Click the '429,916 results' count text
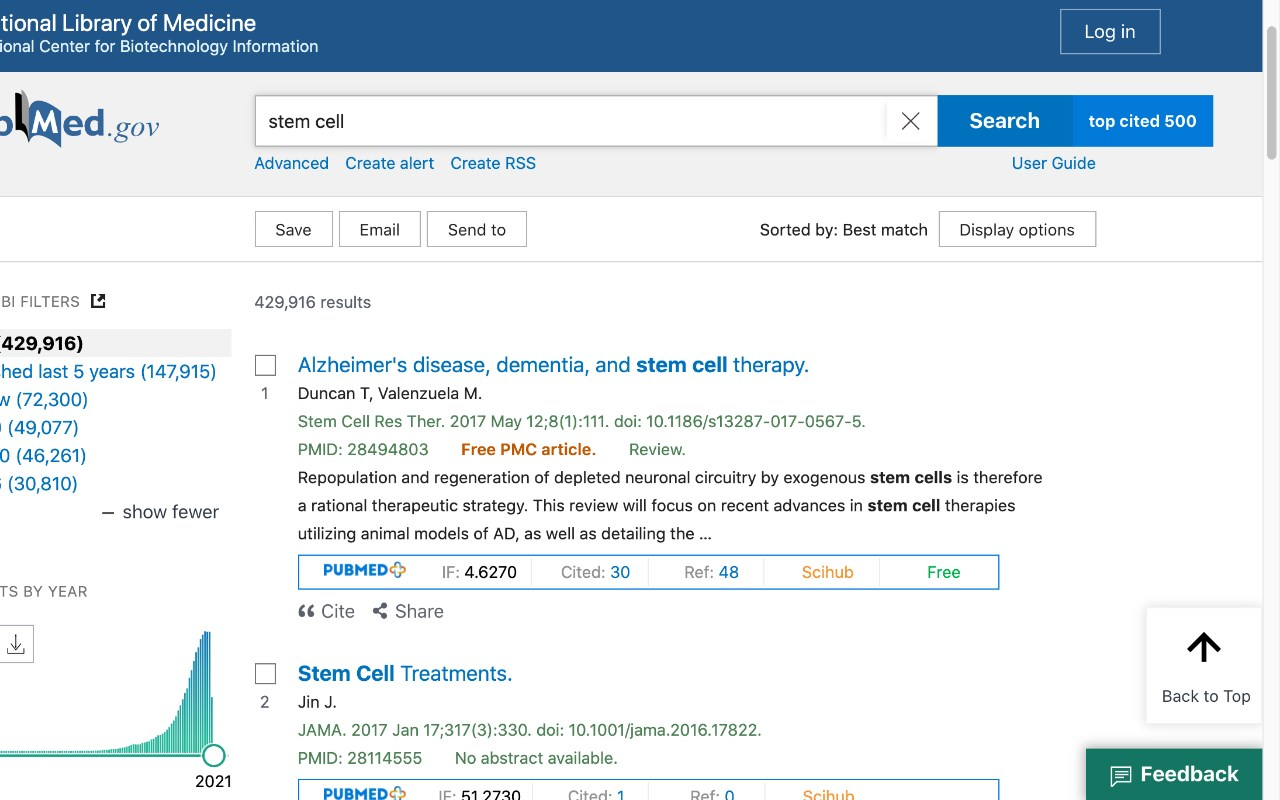The height and width of the screenshot is (800, 1280). click(313, 302)
